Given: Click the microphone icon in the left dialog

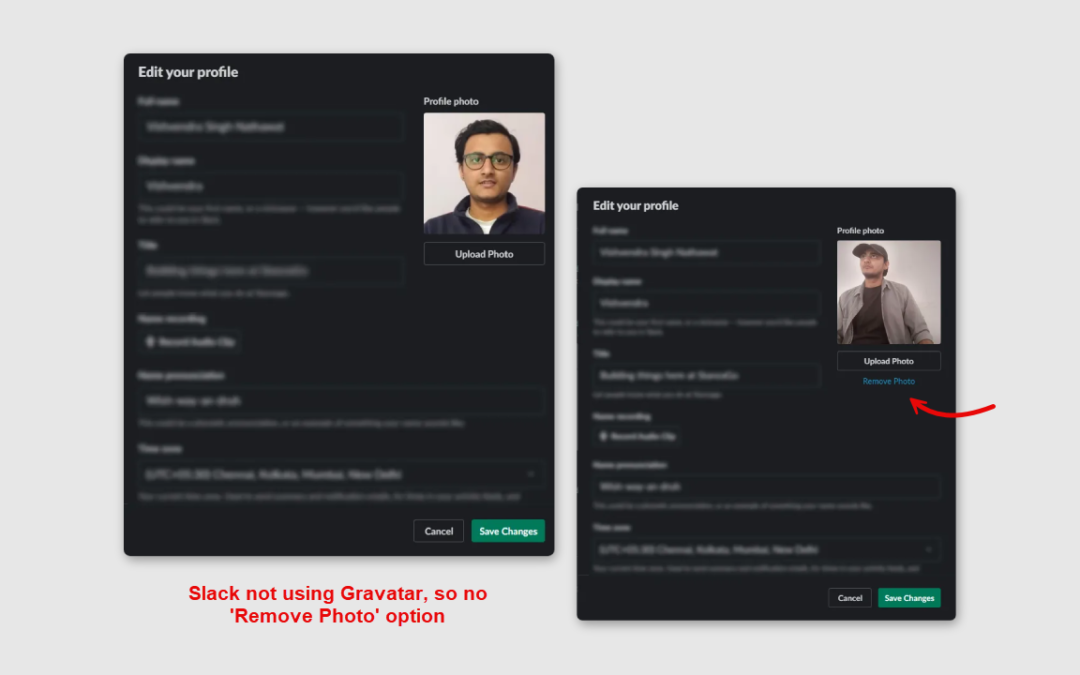Looking at the screenshot, I should click(x=150, y=342).
